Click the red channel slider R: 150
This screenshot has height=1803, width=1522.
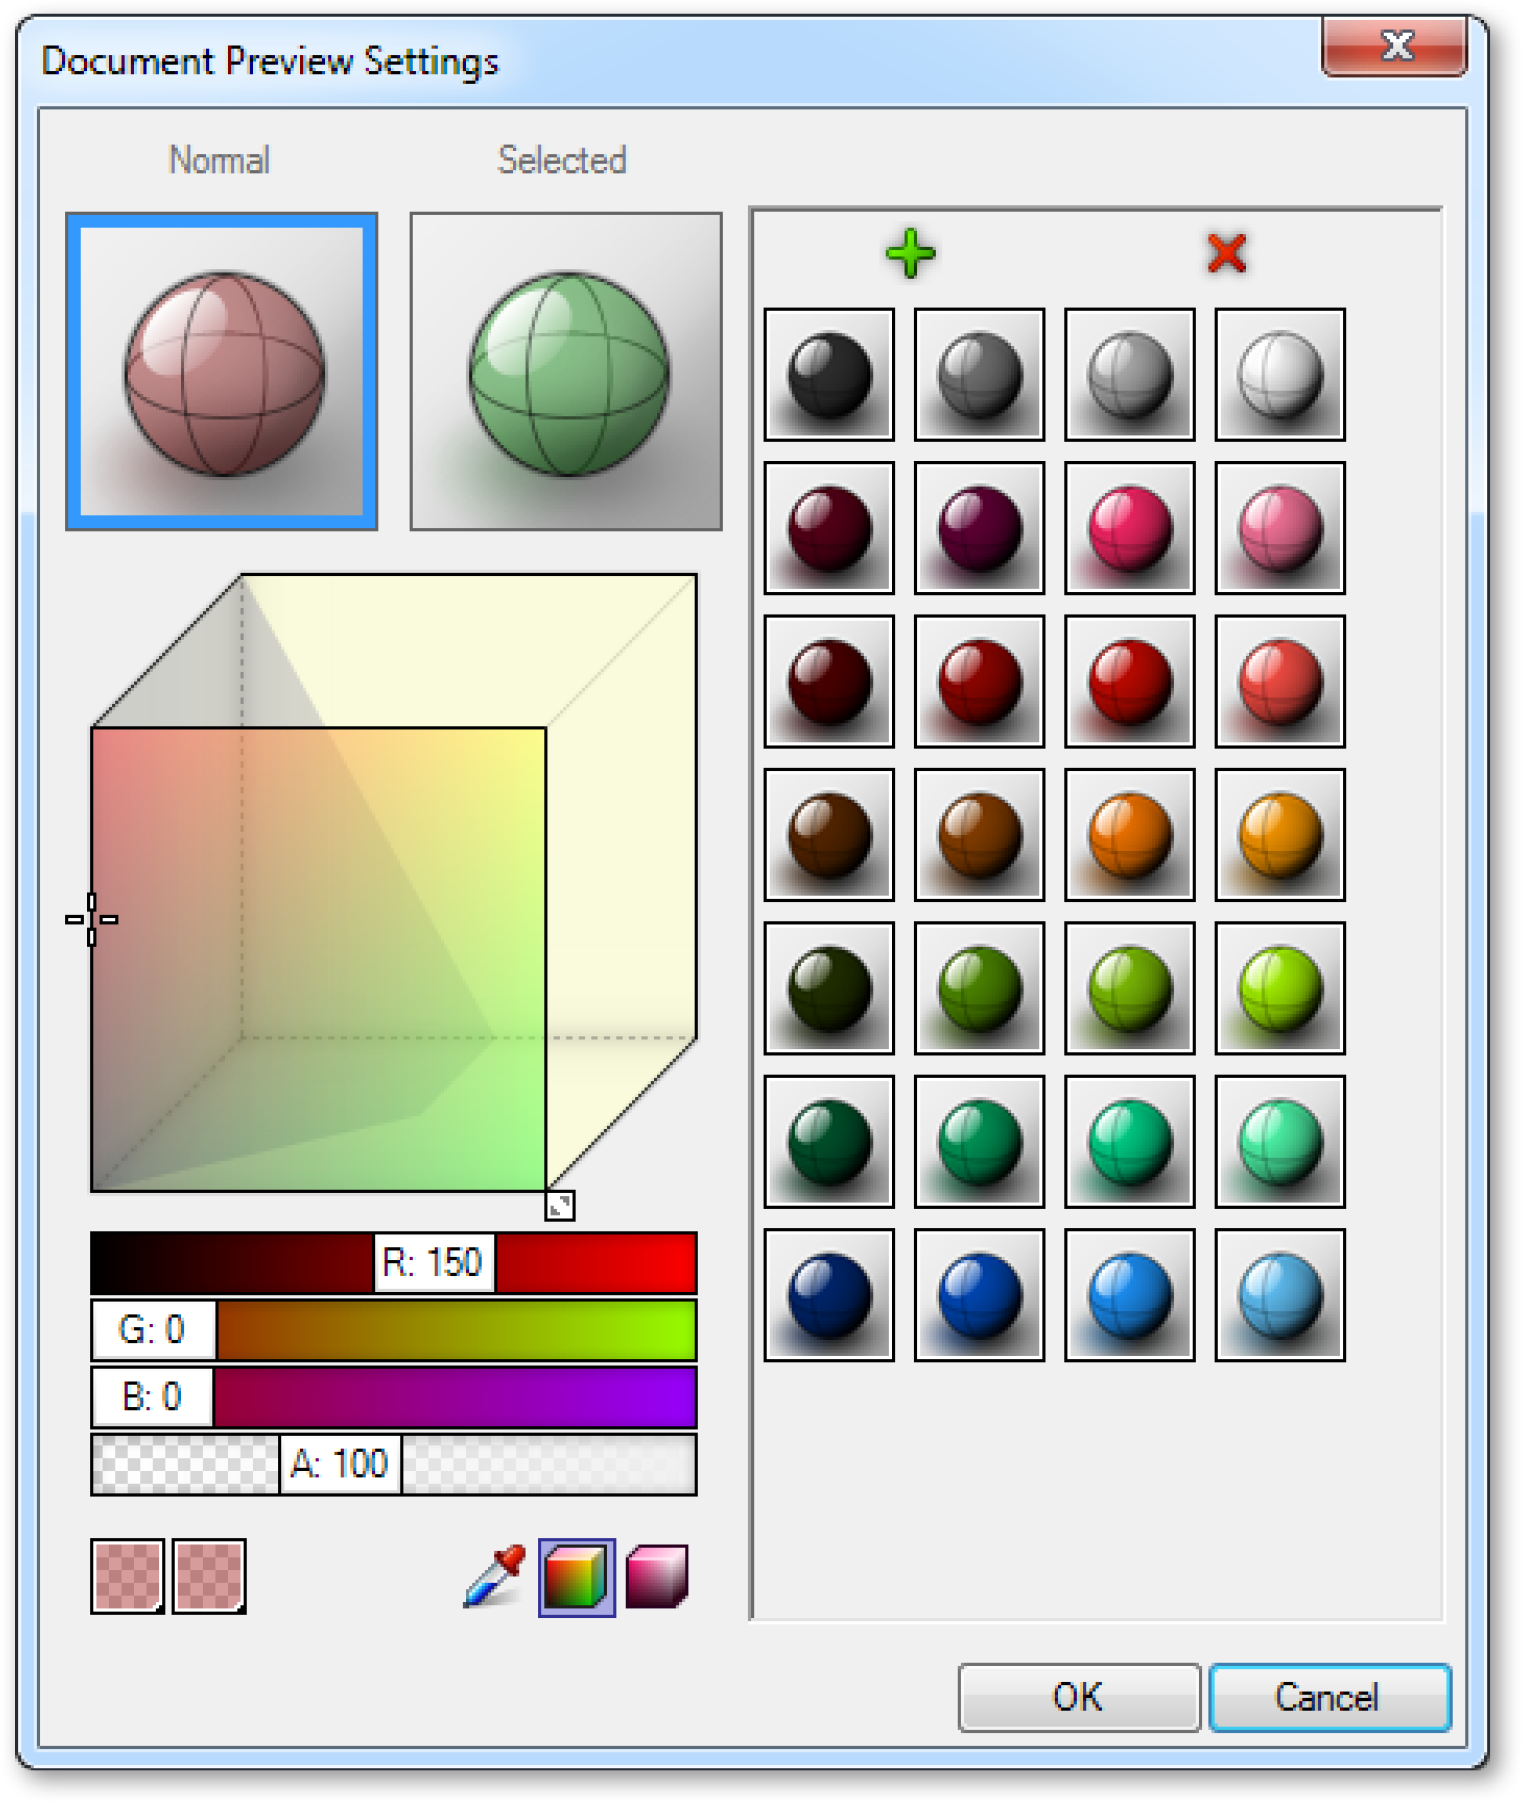[x=394, y=1263]
